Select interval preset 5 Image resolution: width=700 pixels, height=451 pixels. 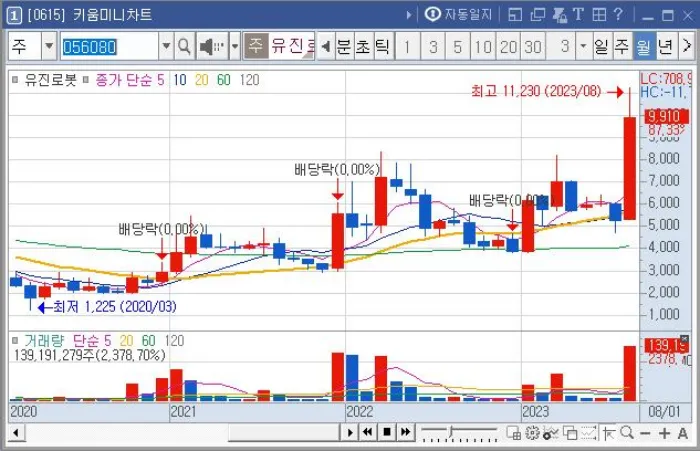(458, 46)
